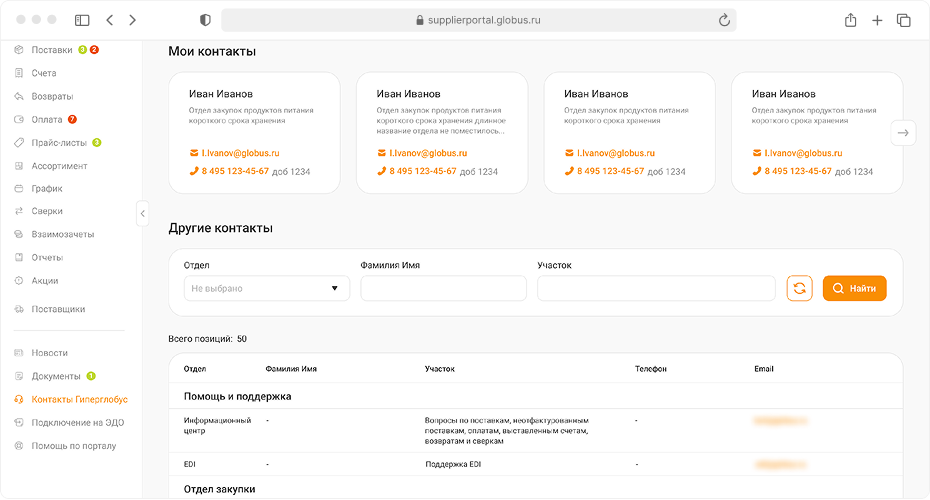This screenshot has height=500, width=930.
Task: Click blurred email in EDI row
Action: pos(781,464)
